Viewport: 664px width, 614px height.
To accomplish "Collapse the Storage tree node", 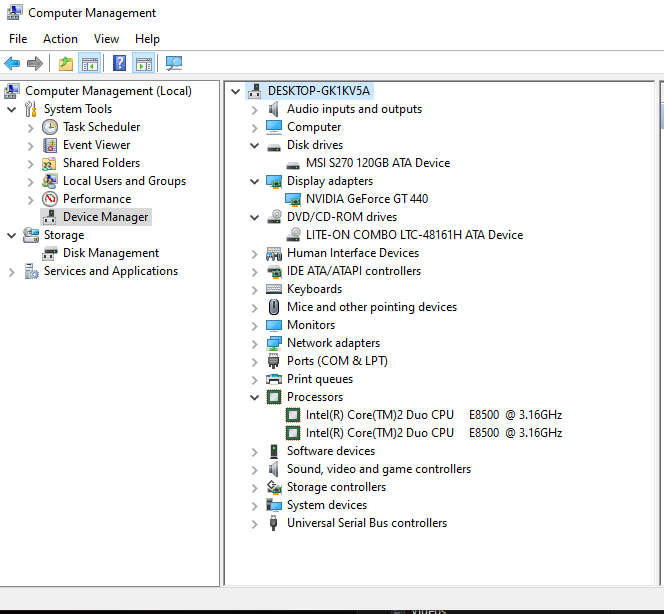I will (12, 235).
